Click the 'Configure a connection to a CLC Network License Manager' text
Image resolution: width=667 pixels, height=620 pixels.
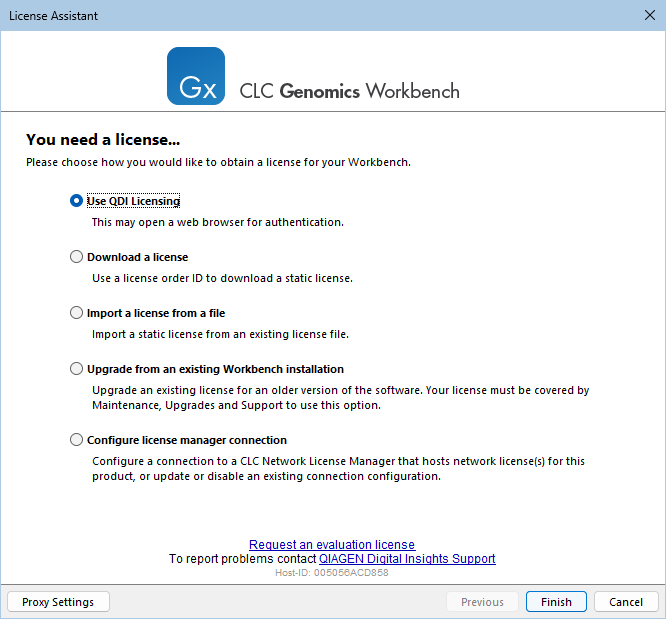pyautogui.click(x=338, y=469)
